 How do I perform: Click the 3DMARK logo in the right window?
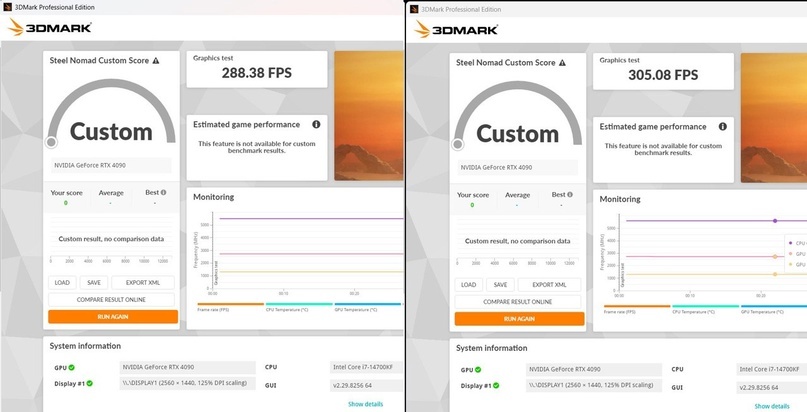click(x=457, y=29)
